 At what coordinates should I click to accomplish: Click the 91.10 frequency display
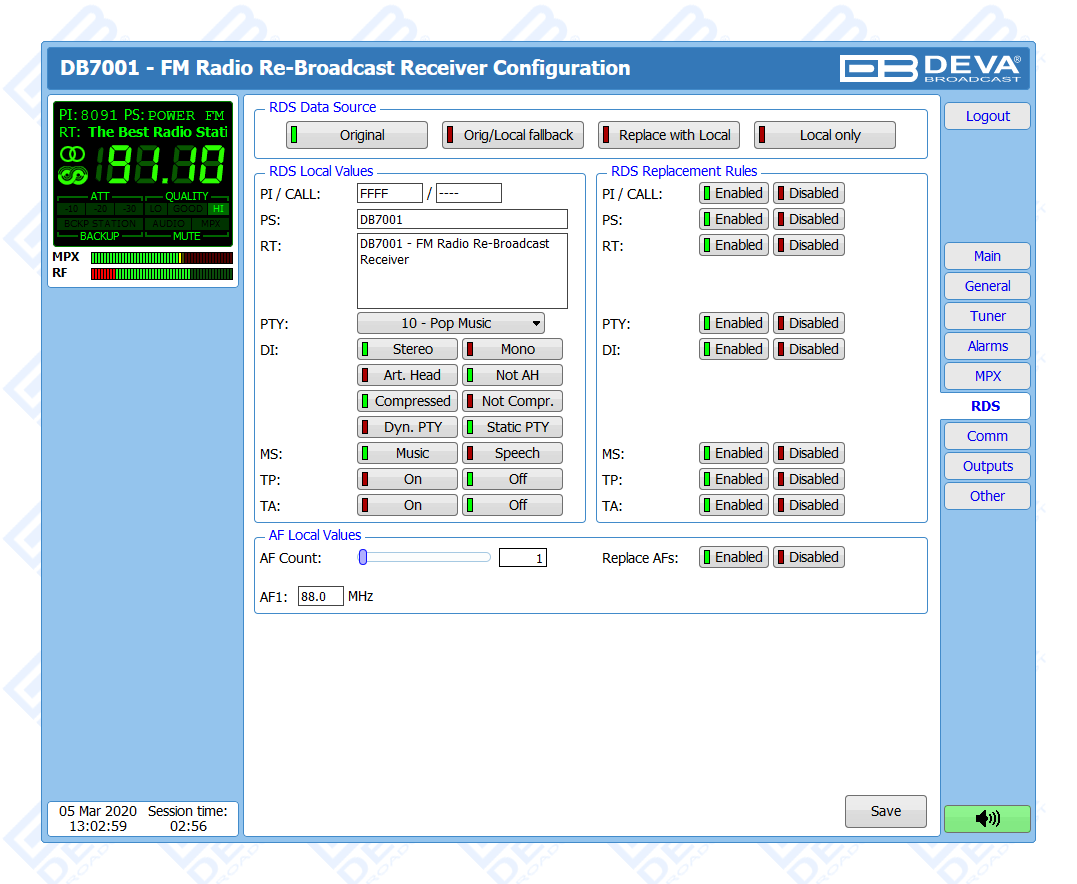166,165
